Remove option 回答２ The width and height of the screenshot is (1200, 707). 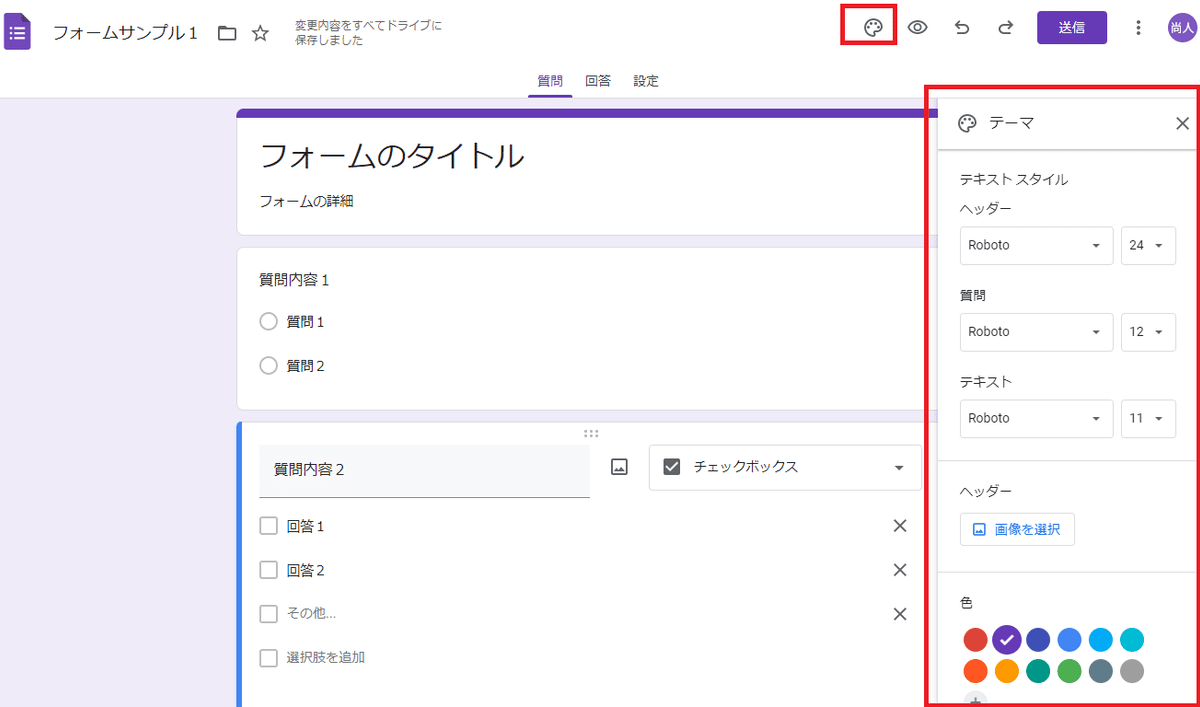[x=900, y=570]
